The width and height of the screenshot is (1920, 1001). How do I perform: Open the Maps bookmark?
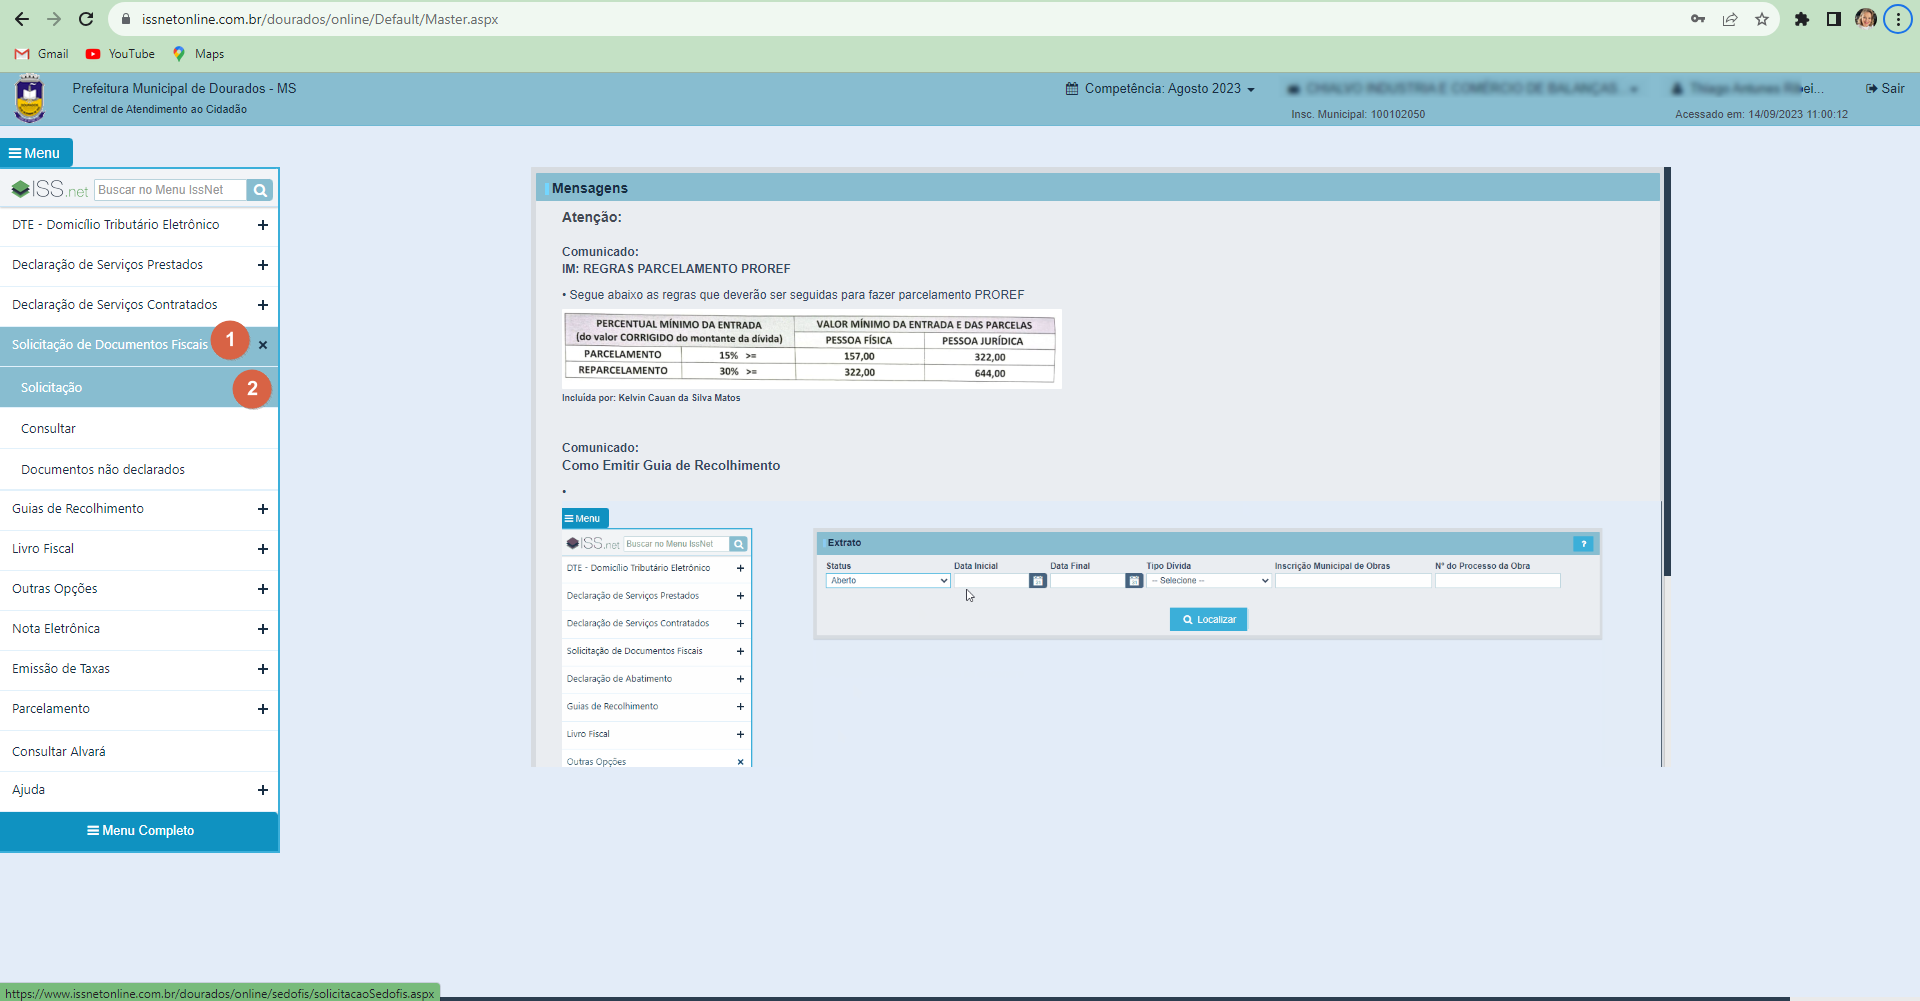click(198, 54)
